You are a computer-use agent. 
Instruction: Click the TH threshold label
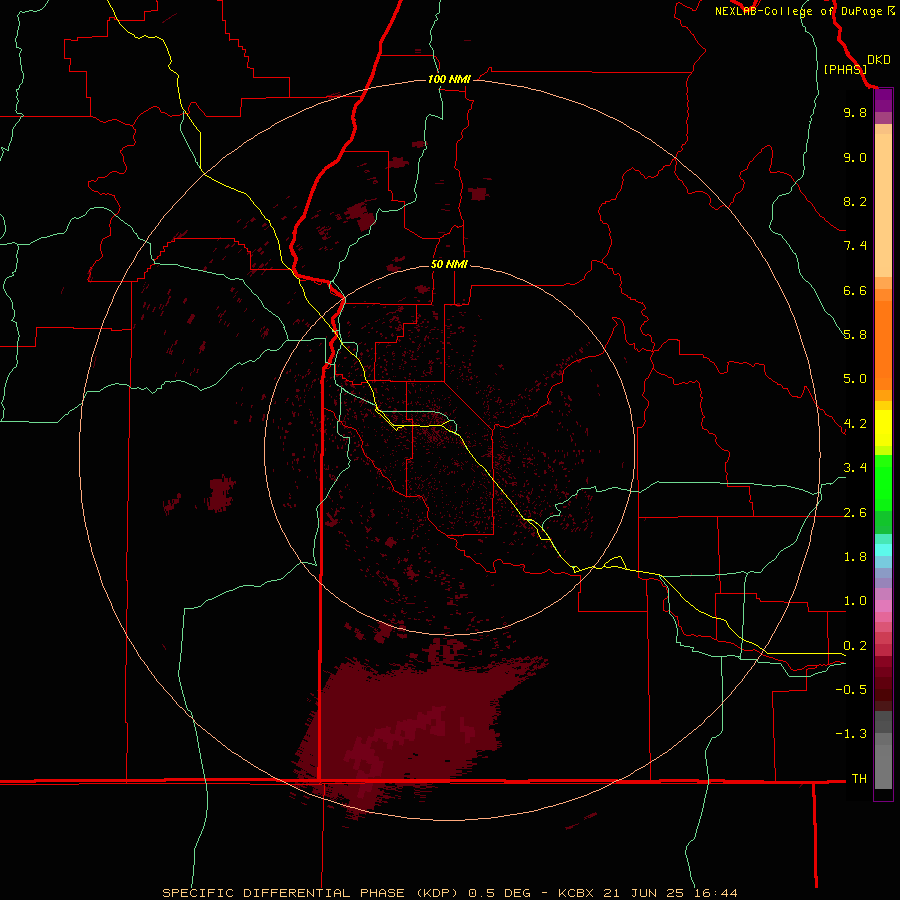click(859, 779)
